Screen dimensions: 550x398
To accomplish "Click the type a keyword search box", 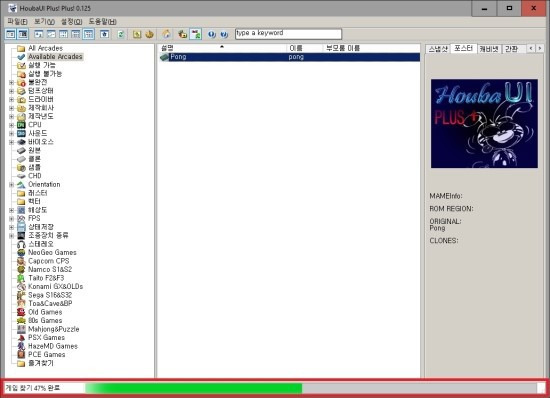I will pos(288,34).
